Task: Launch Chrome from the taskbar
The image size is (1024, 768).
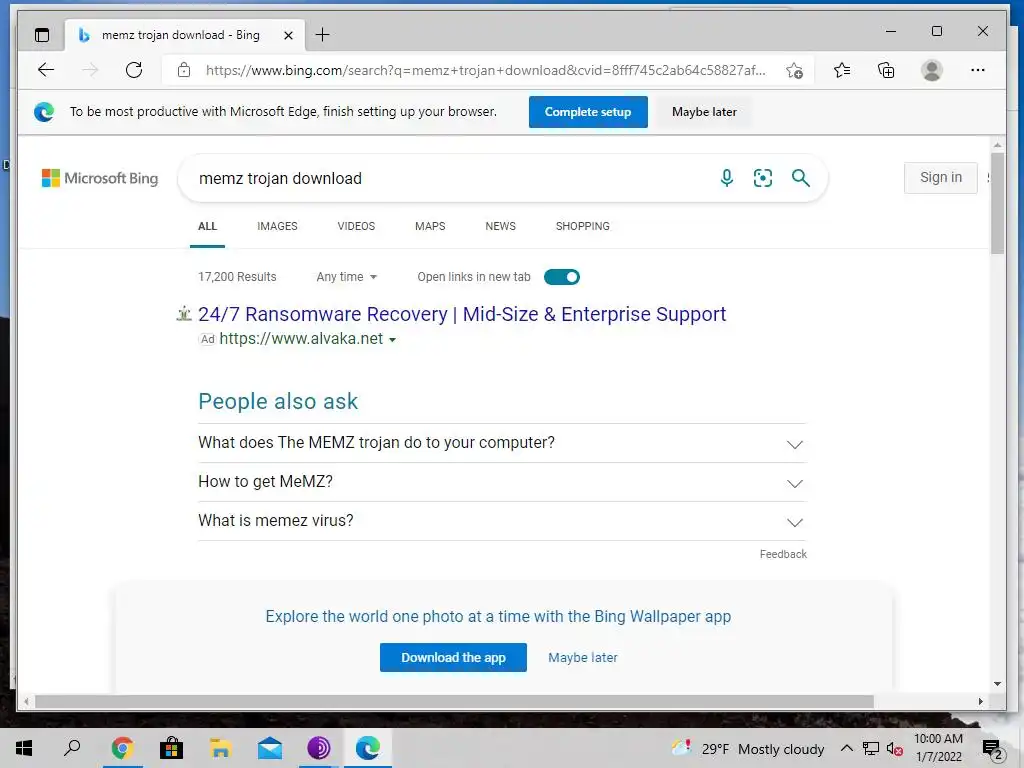Action: (122, 748)
